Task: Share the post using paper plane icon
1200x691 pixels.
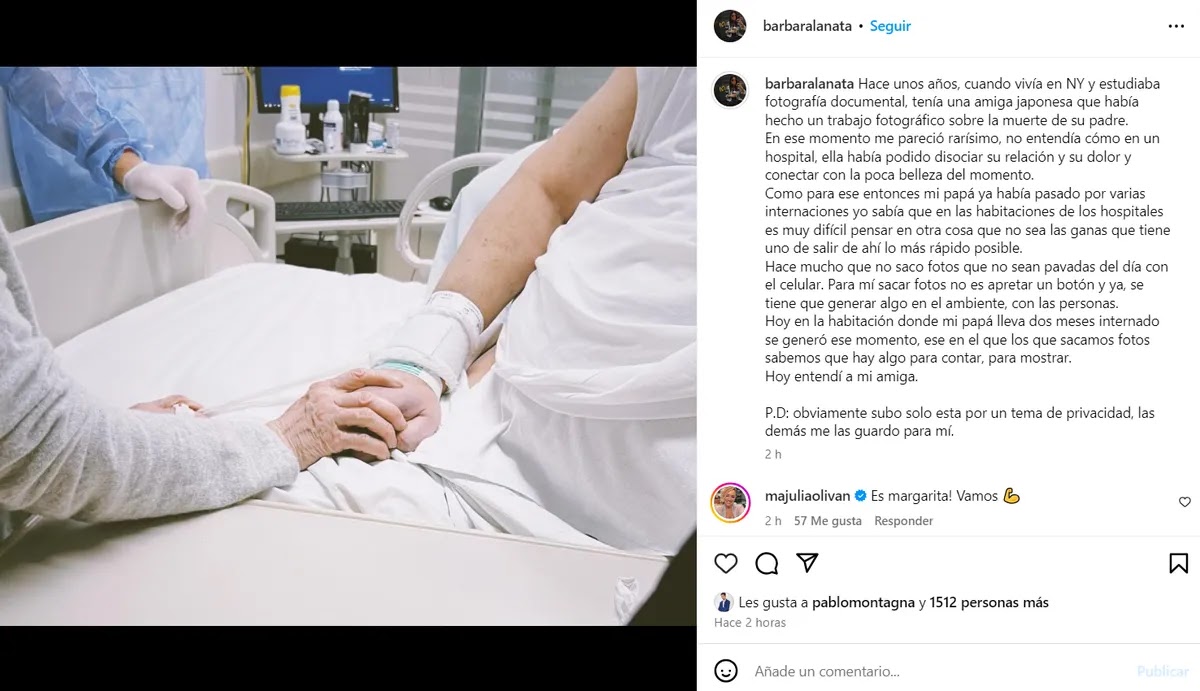Action: [x=807, y=563]
